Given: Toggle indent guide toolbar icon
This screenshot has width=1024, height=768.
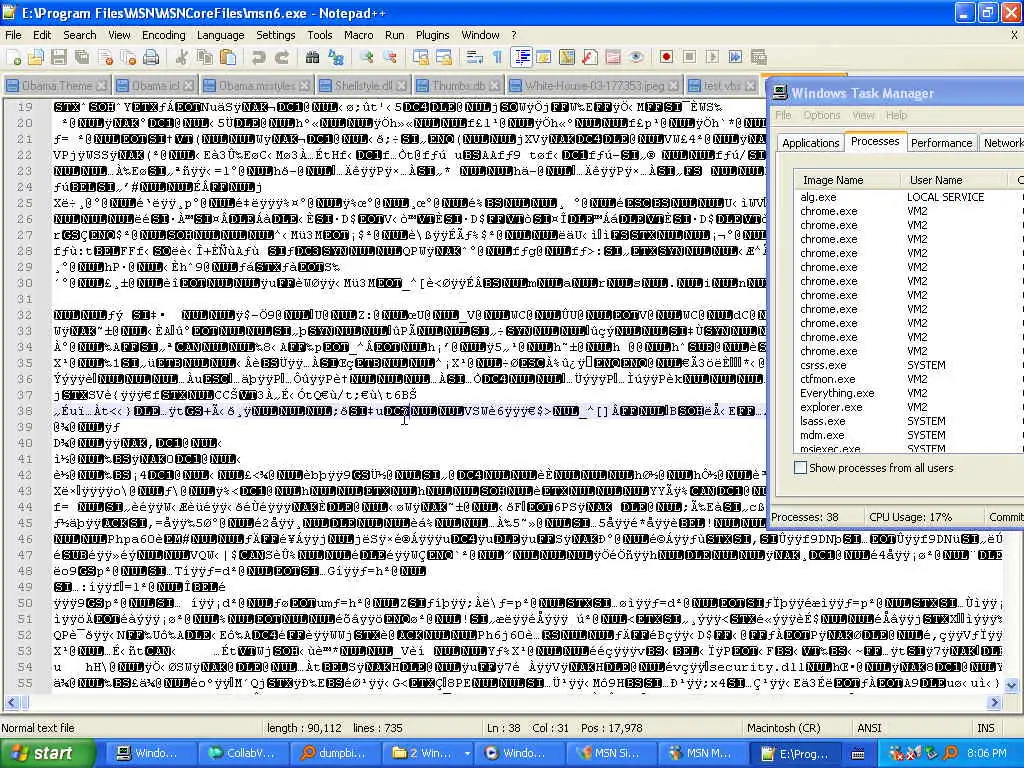Looking at the screenshot, I should coord(522,57).
